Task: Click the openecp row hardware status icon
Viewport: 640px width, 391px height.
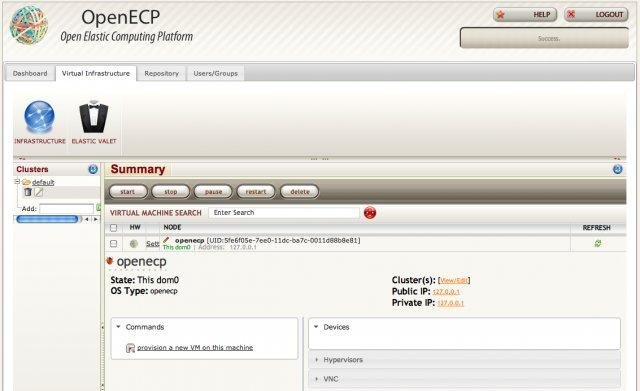Action: (x=133, y=244)
